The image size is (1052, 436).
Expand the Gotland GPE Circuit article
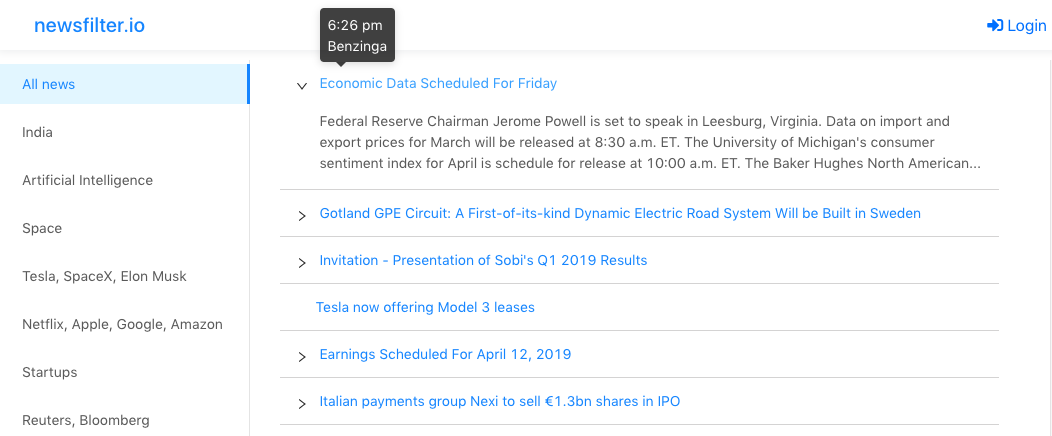coord(301,216)
